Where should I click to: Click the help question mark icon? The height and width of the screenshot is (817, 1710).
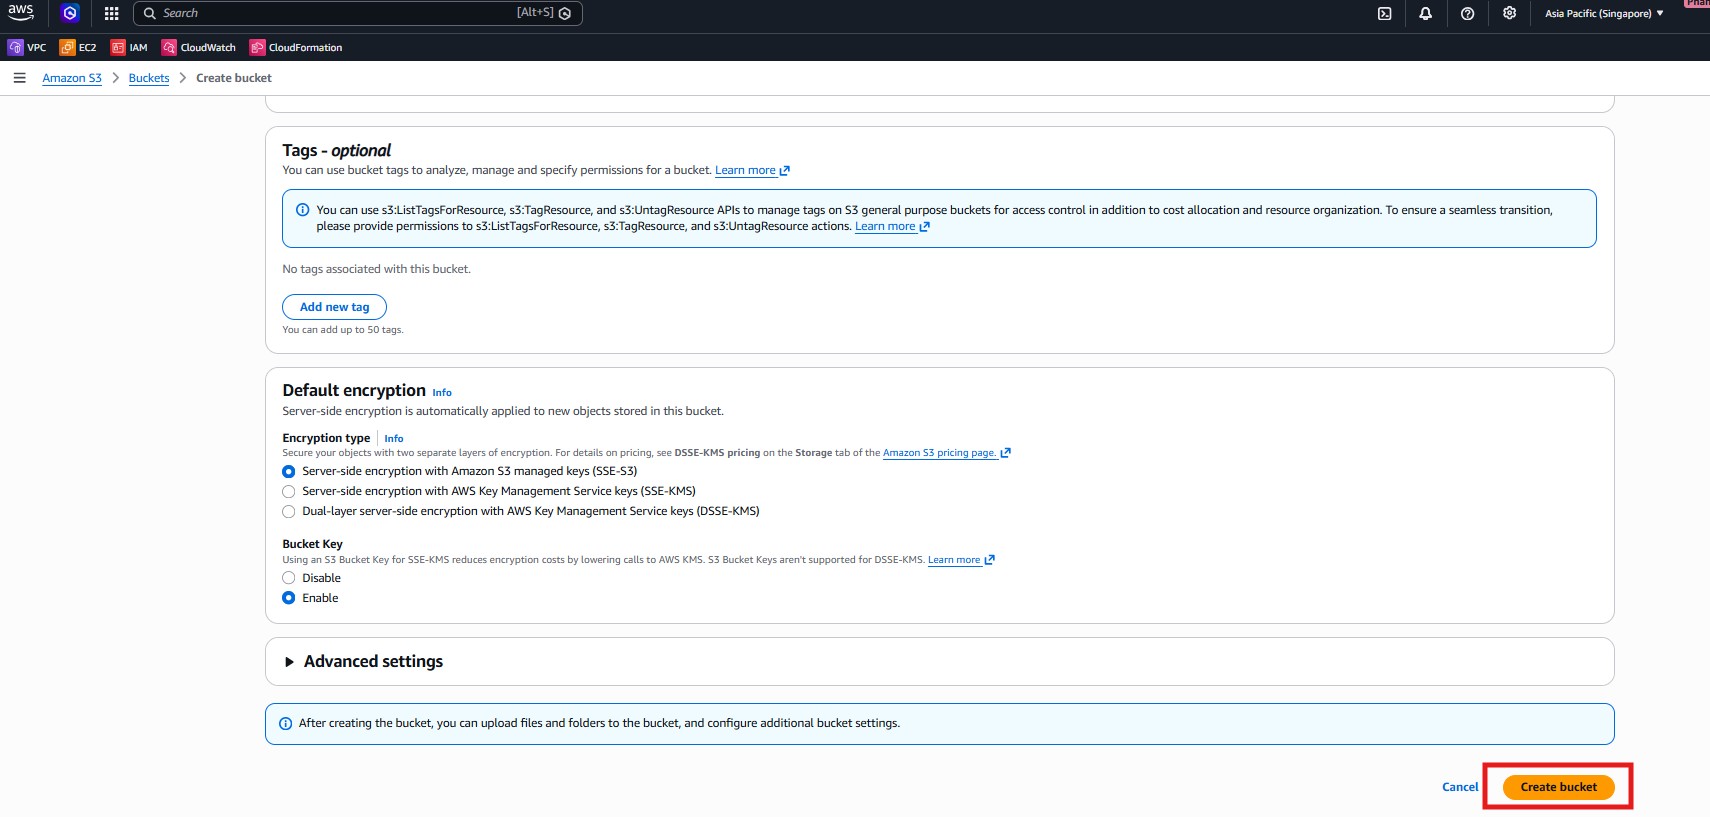coord(1467,13)
